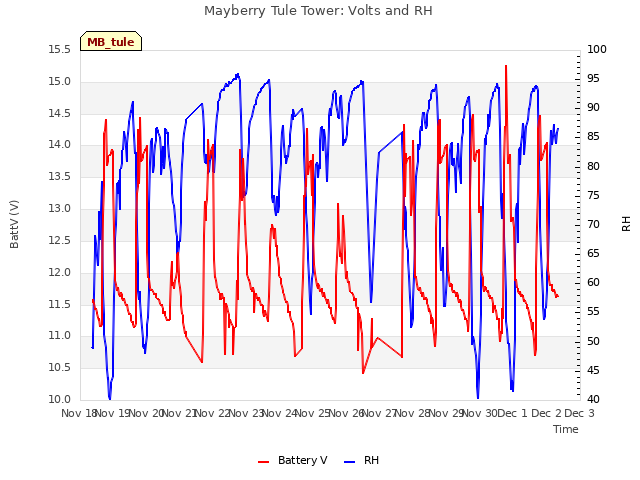Click the 14.0 voltage axis value
640x480 pixels.
tap(59, 145)
